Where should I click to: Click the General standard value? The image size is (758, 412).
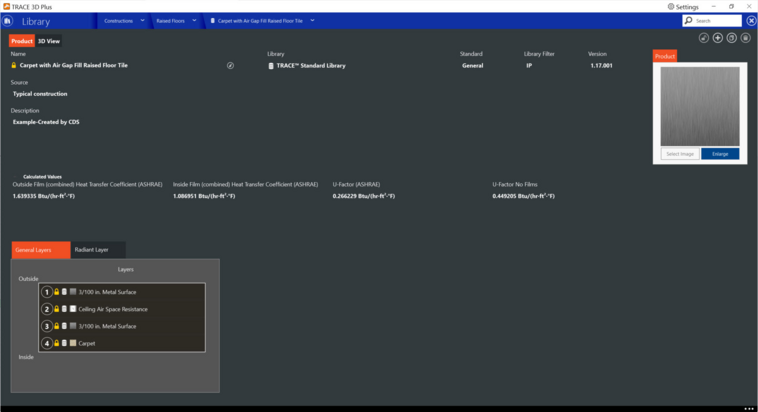coord(472,66)
